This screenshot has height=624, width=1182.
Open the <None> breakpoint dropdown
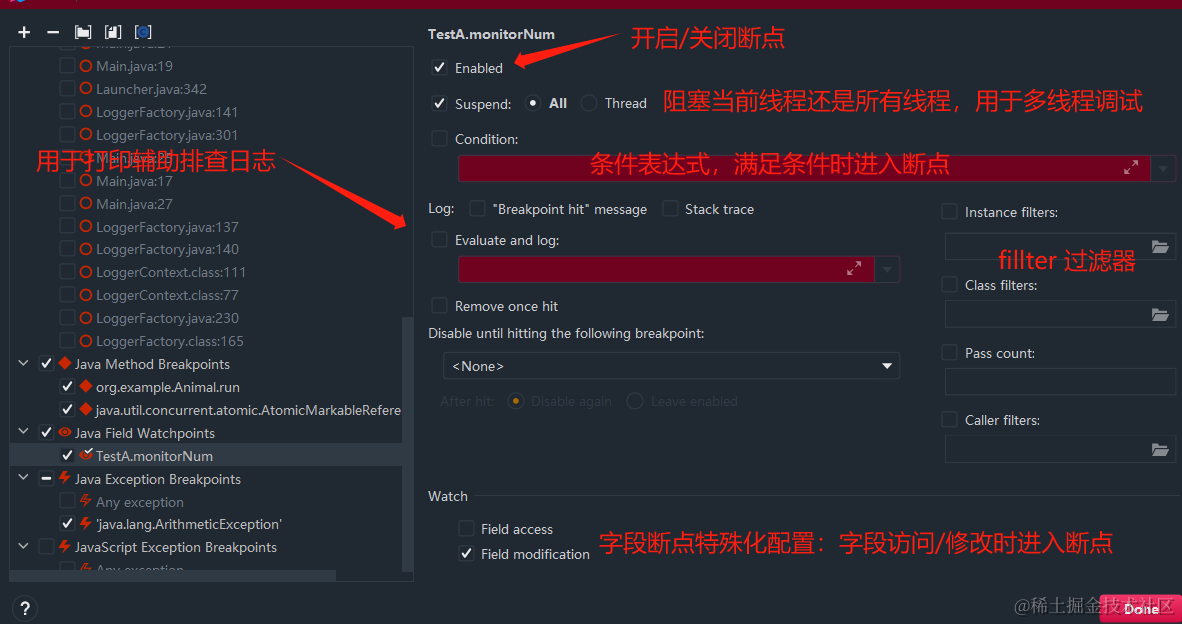coord(671,366)
